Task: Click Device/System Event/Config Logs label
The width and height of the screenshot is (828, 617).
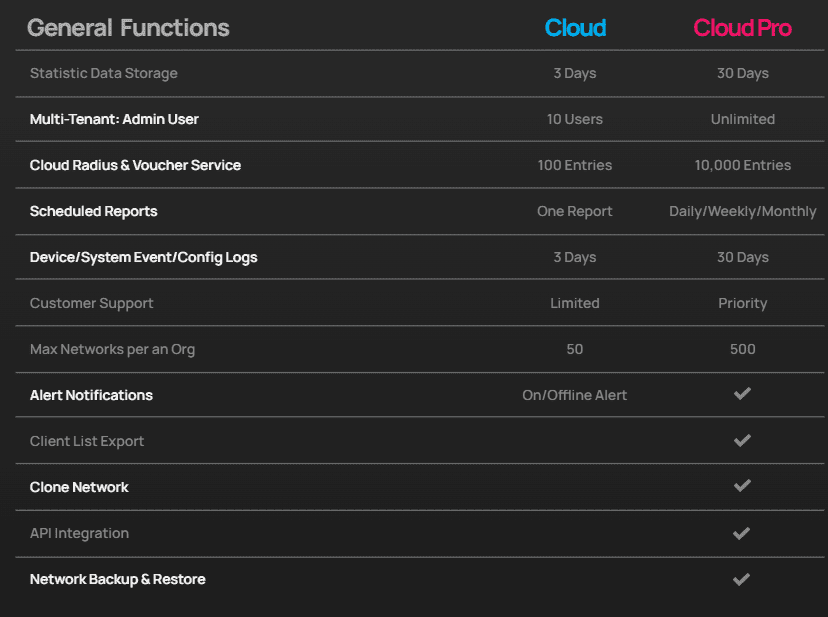Action: point(143,257)
